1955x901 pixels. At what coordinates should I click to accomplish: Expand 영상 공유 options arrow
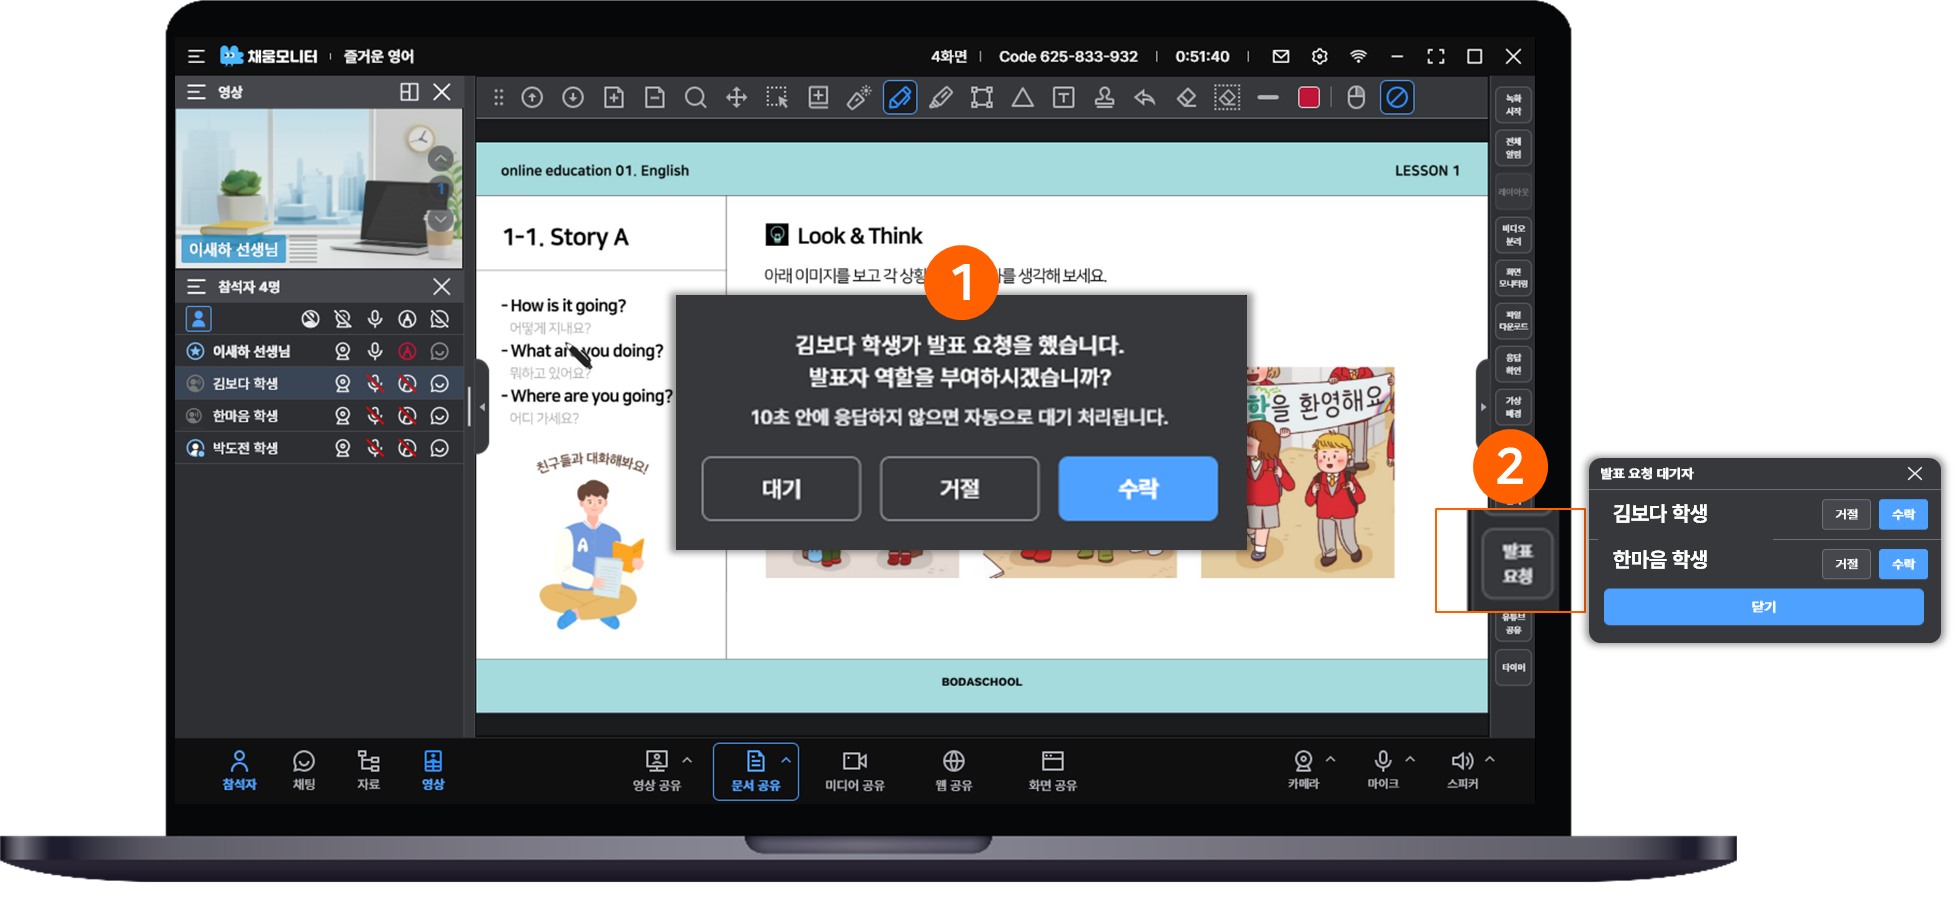click(687, 761)
